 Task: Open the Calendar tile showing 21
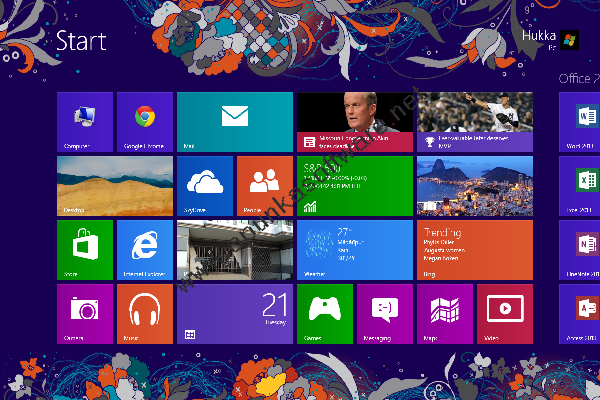click(x=235, y=314)
